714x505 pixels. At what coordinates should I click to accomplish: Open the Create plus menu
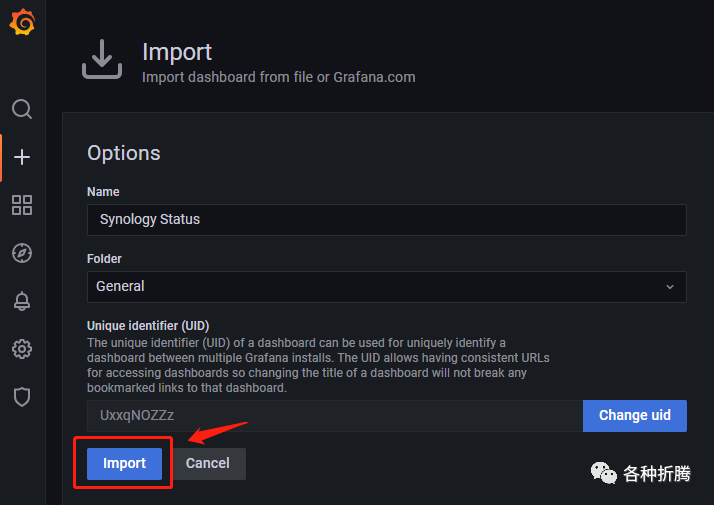pyautogui.click(x=22, y=157)
